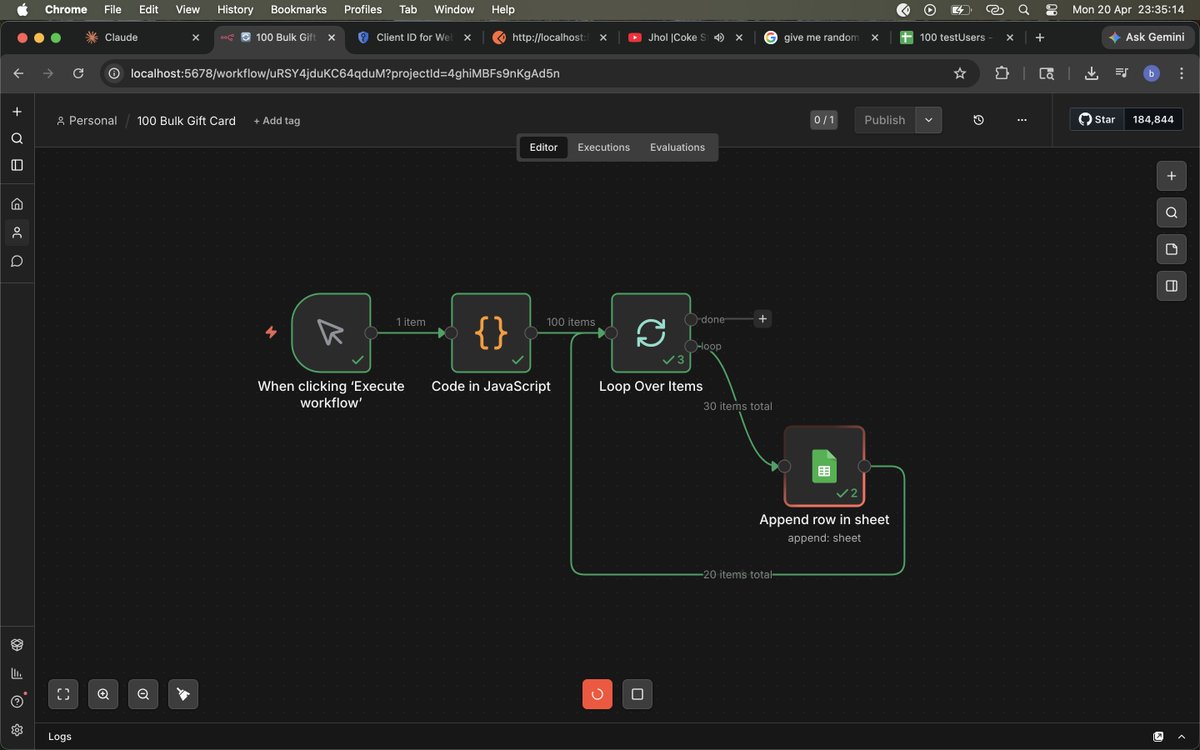Open Chrome downloads icon
Viewport: 1200px width, 750px height.
pos(1092,73)
